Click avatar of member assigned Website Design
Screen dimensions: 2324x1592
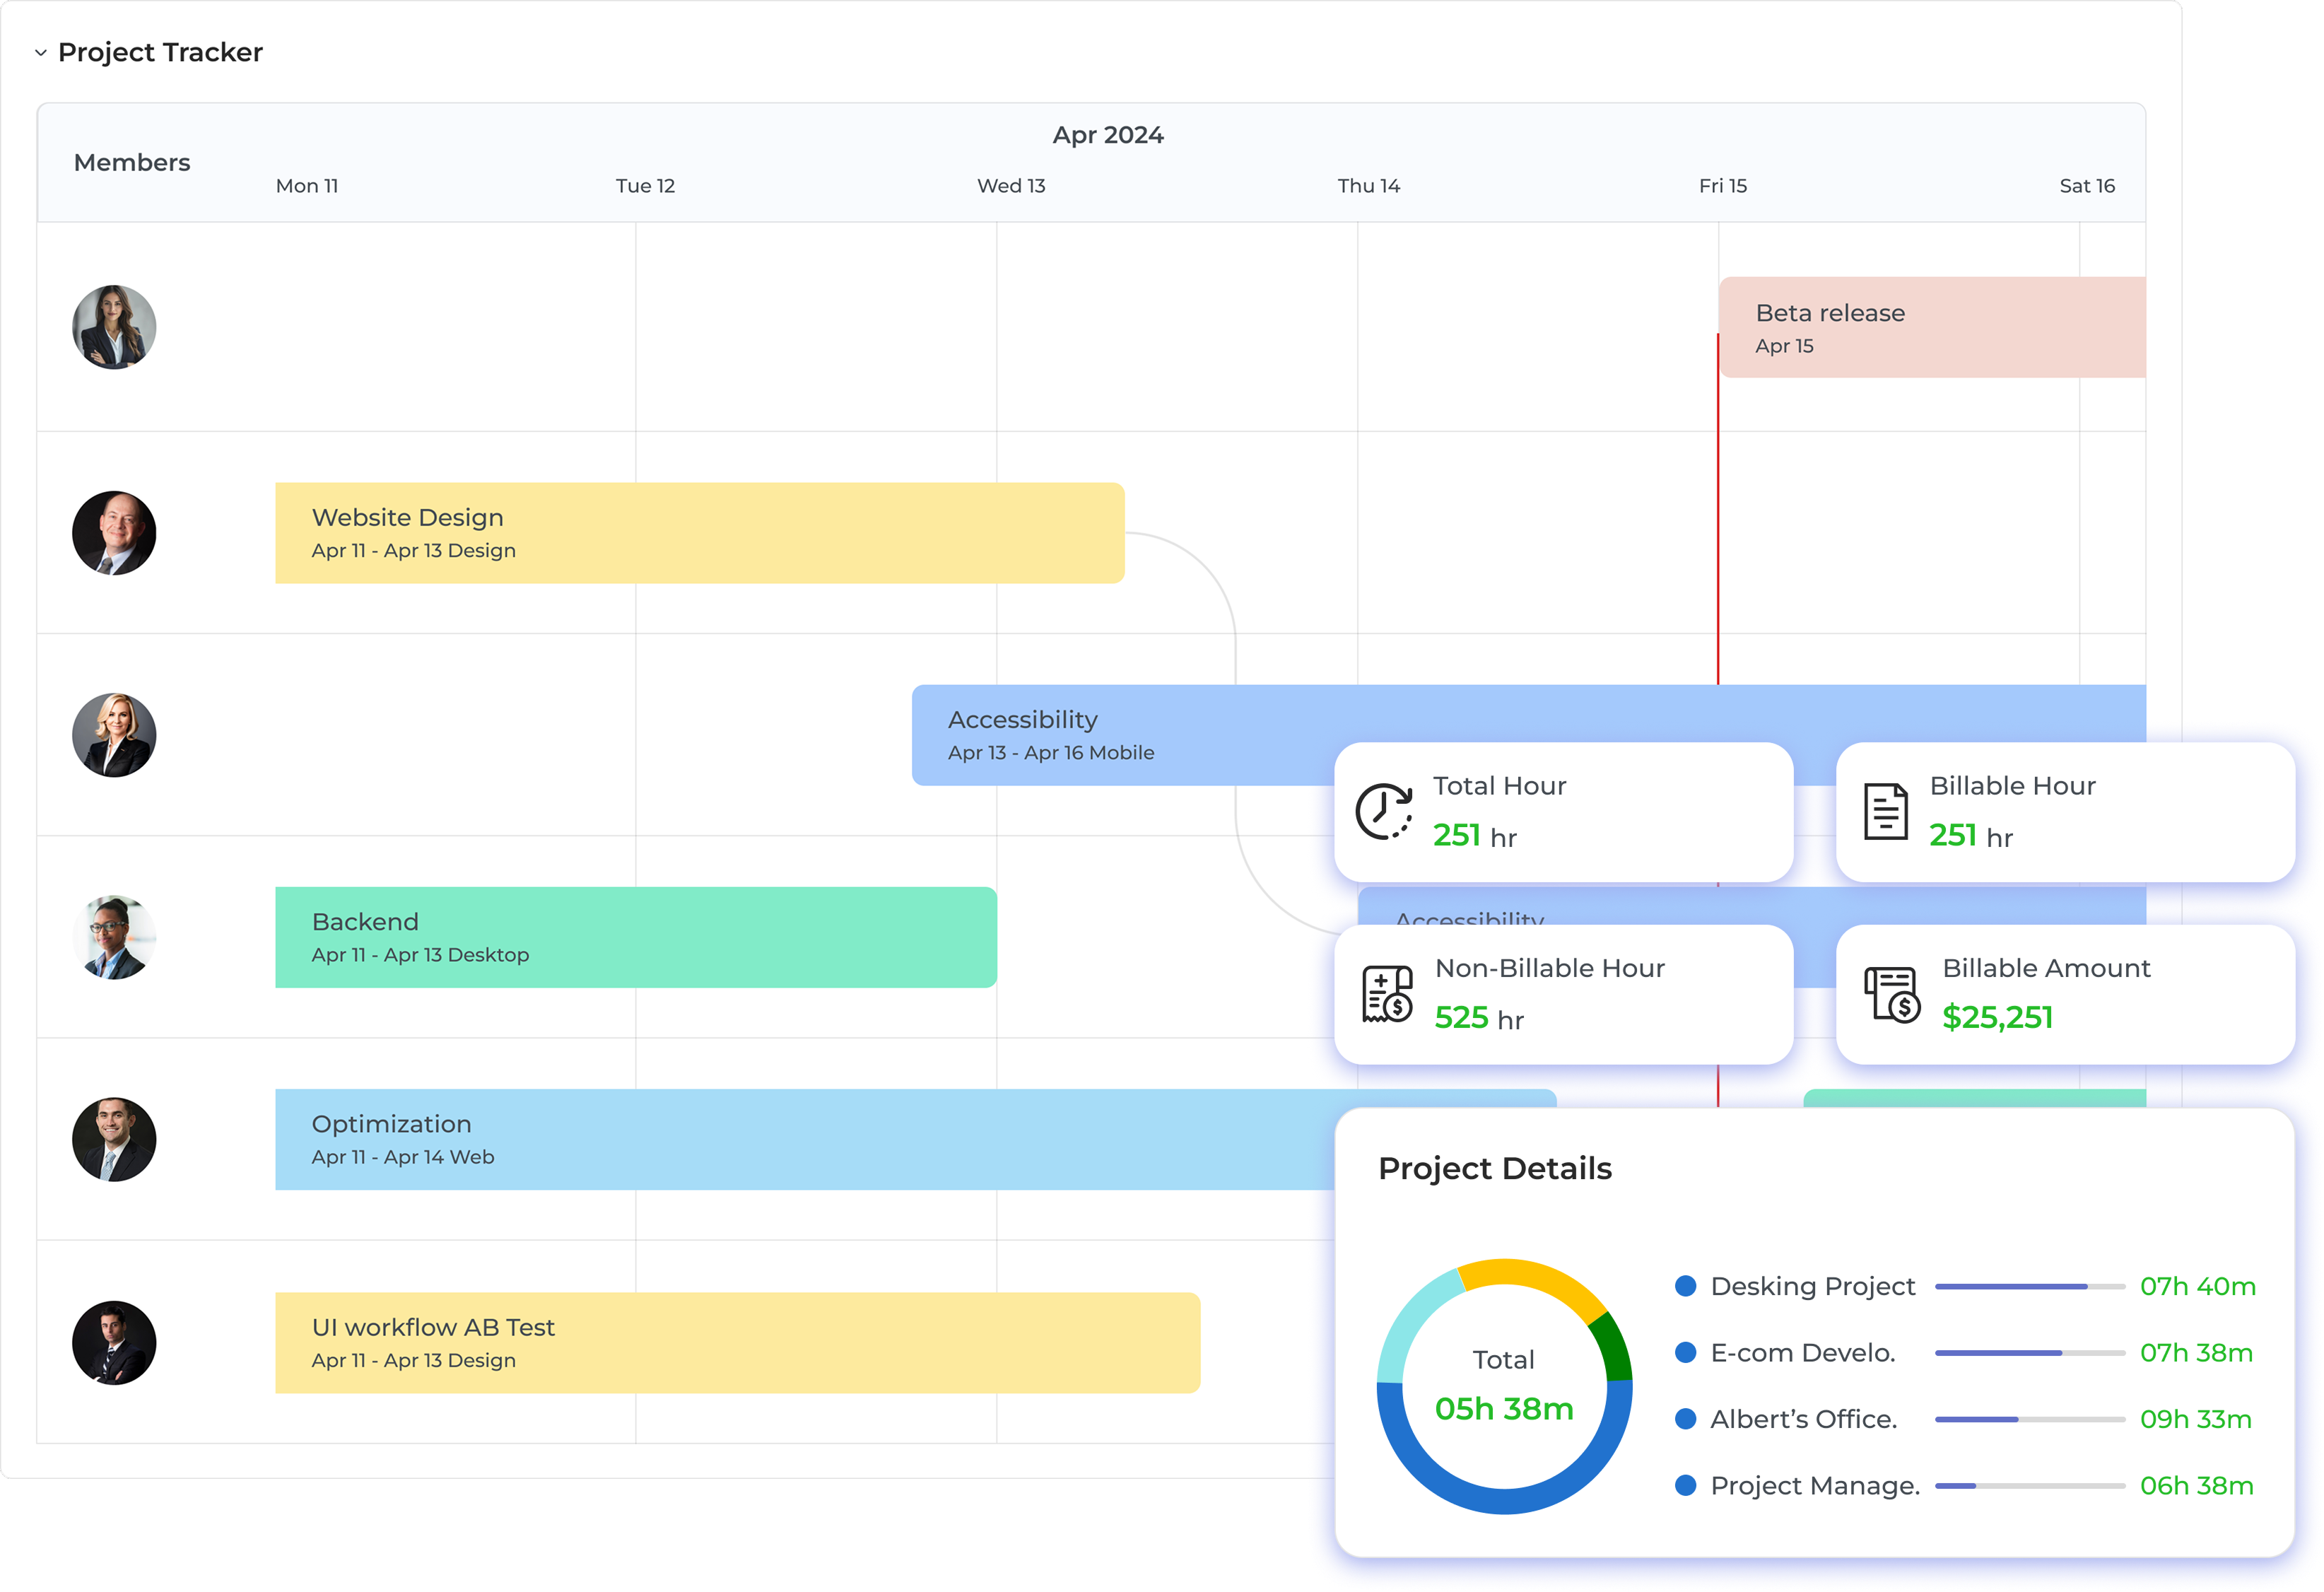114,533
